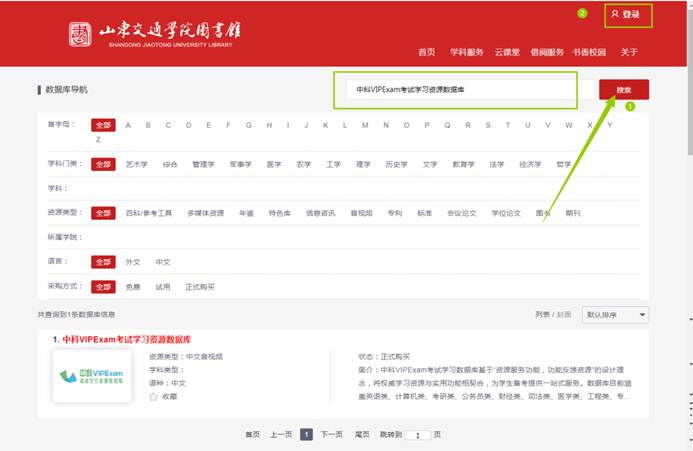This screenshot has width=693, height=451.
Task: Filter by first letter S
Action: (488, 125)
